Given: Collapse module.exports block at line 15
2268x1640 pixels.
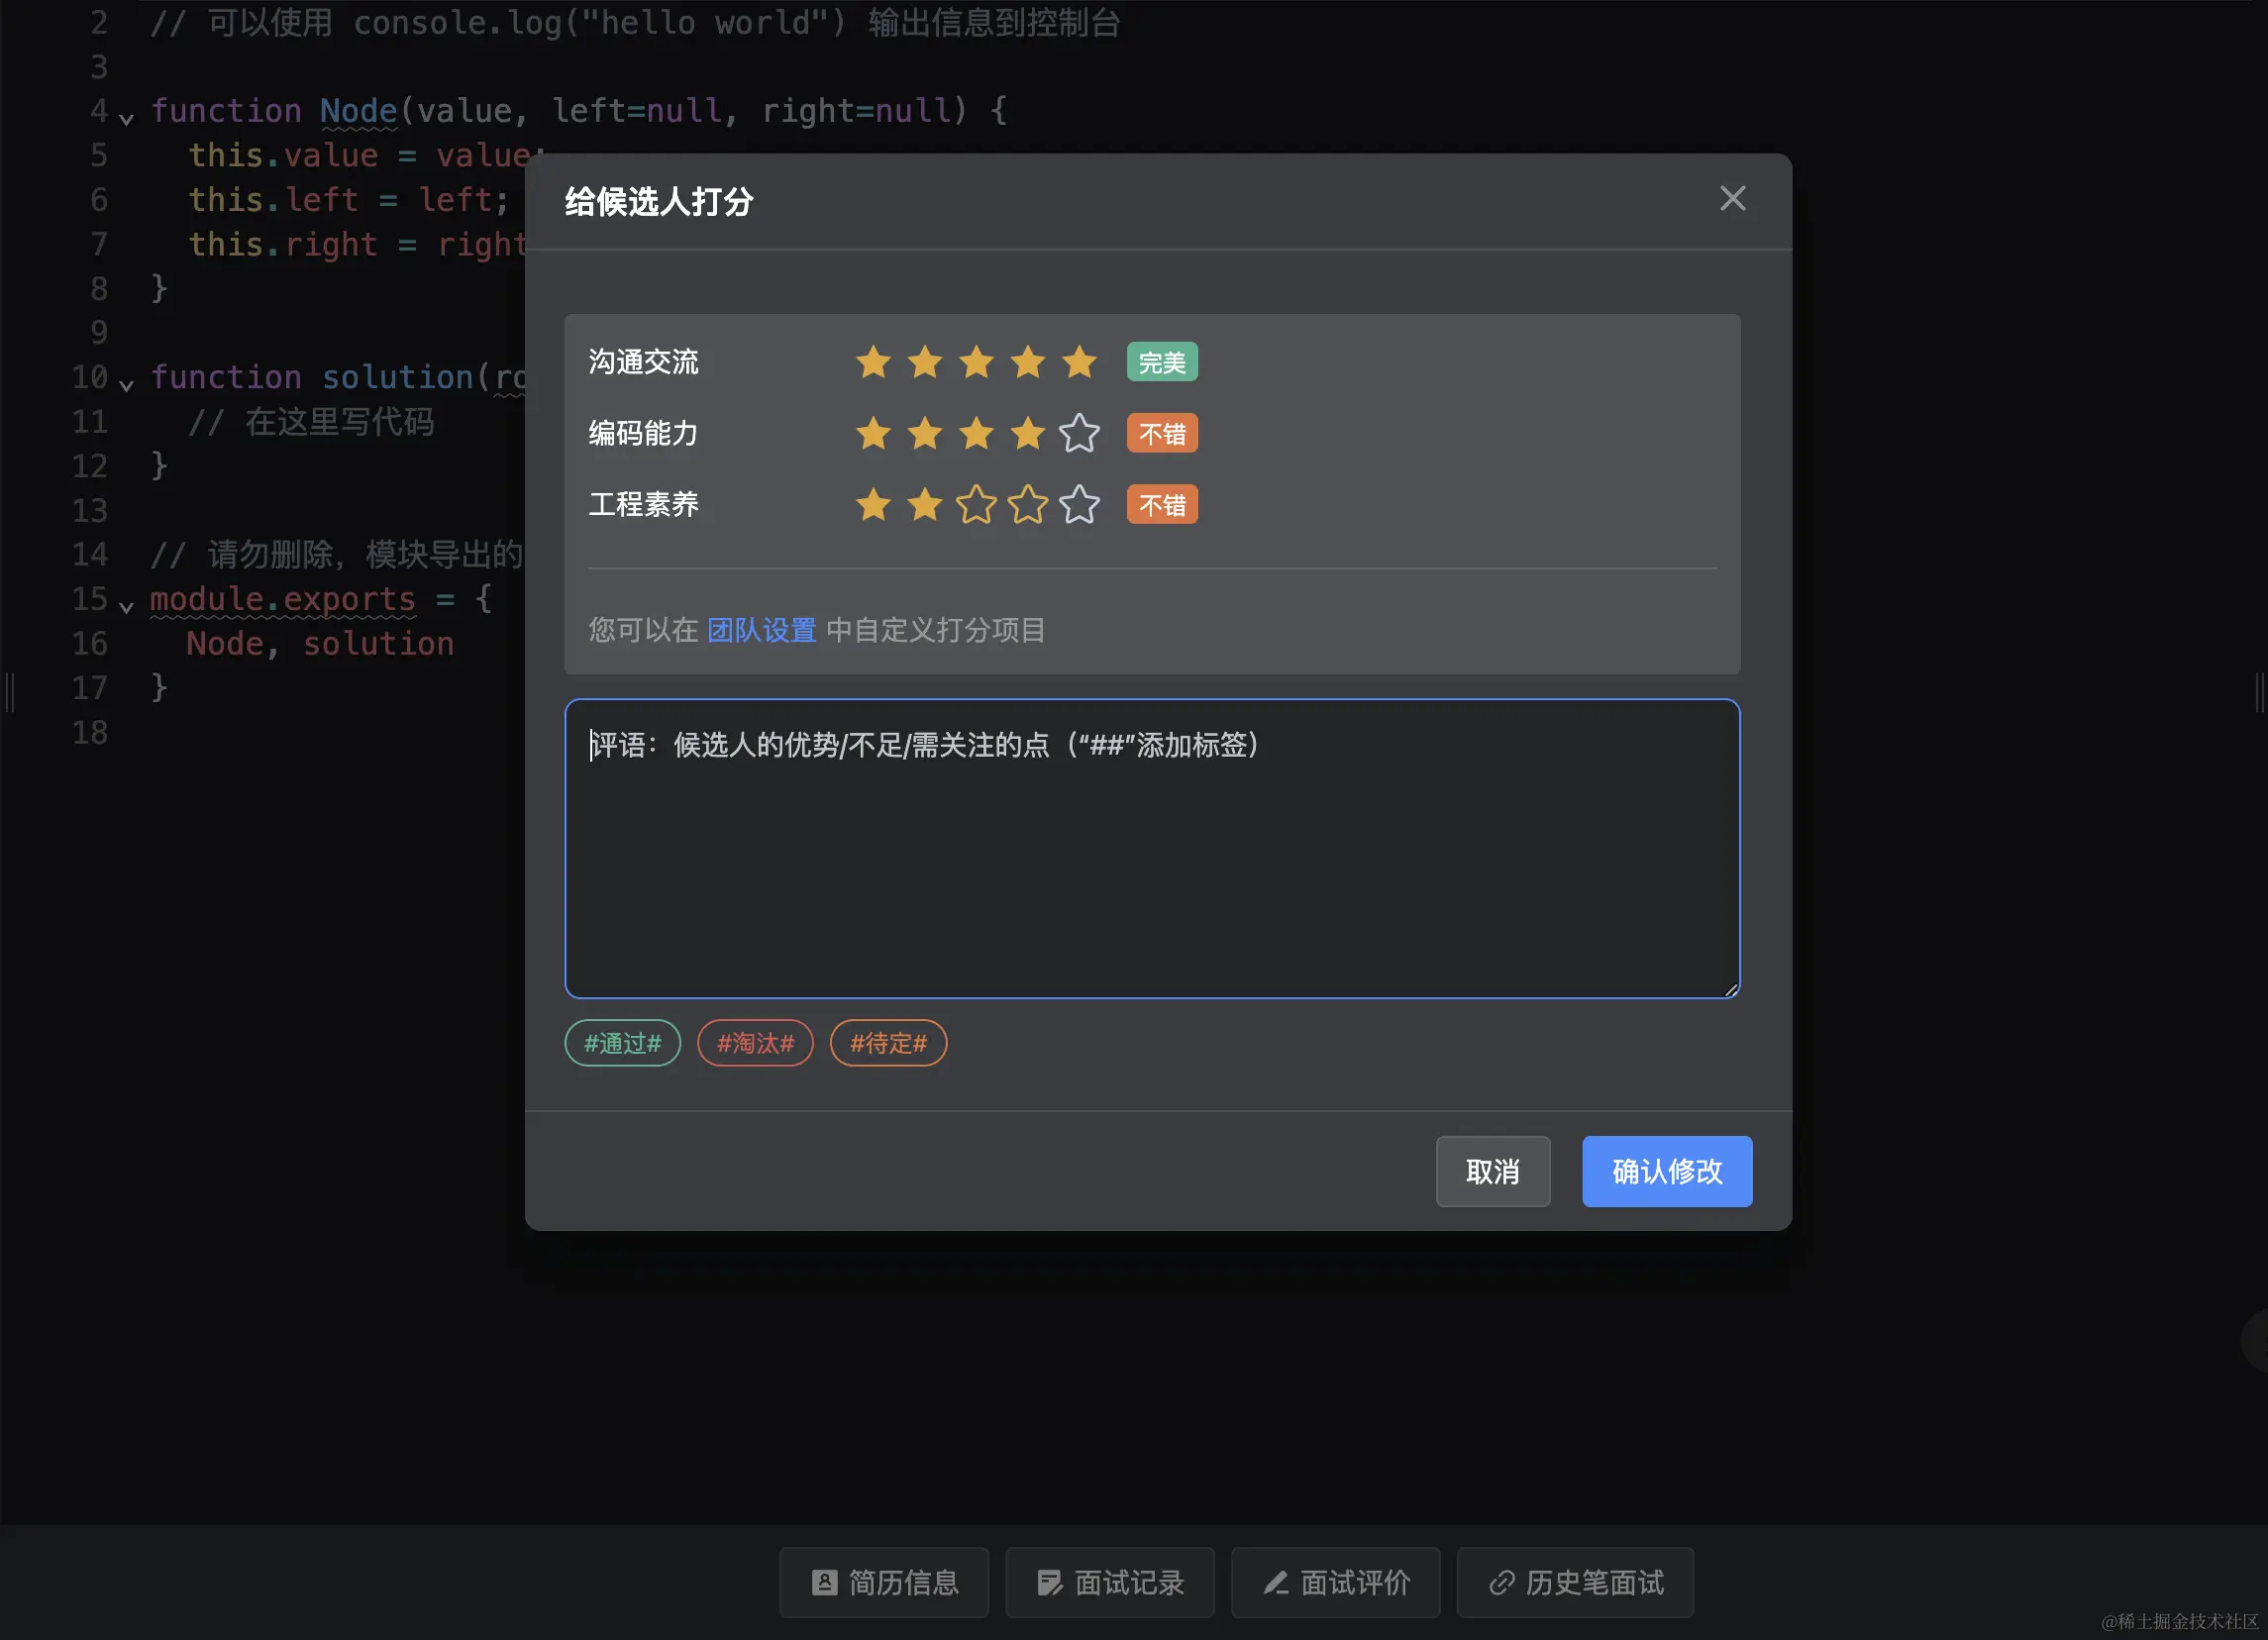Looking at the screenshot, I should (126, 607).
